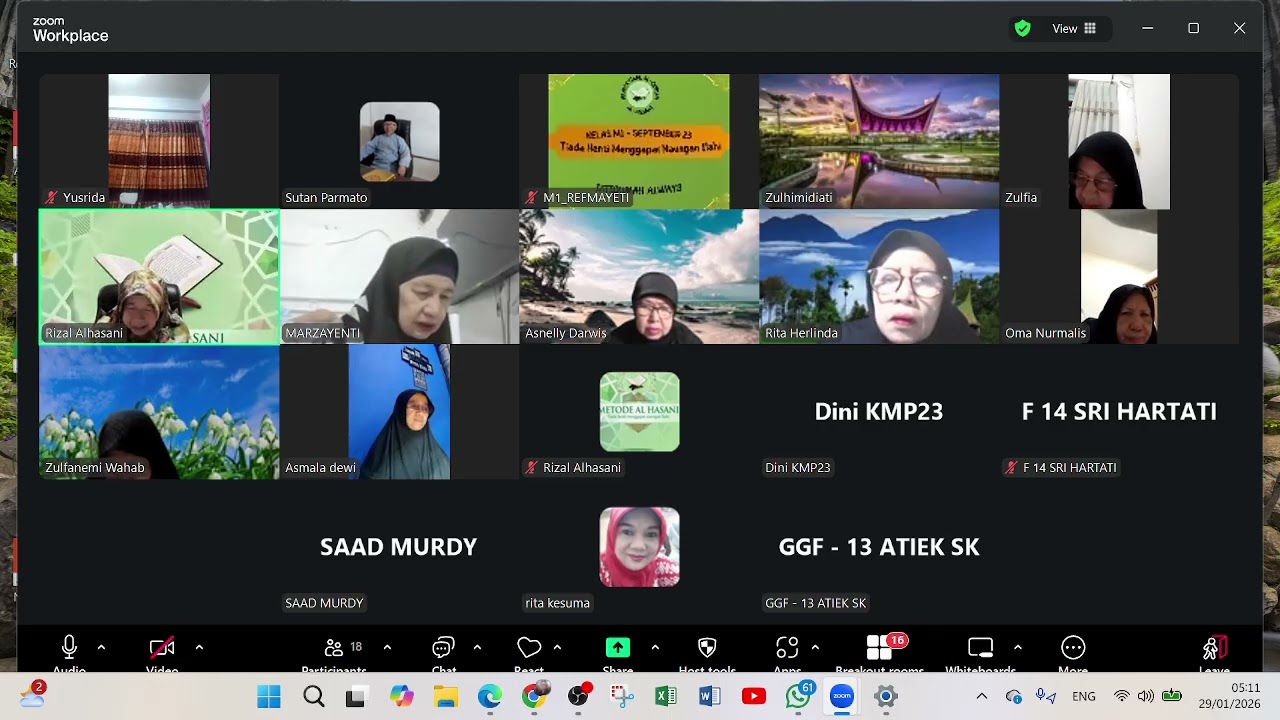Select MARZAYENTI's video tile
Image resolution: width=1280 pixels, height=720 pixels.
coord(399,277)
